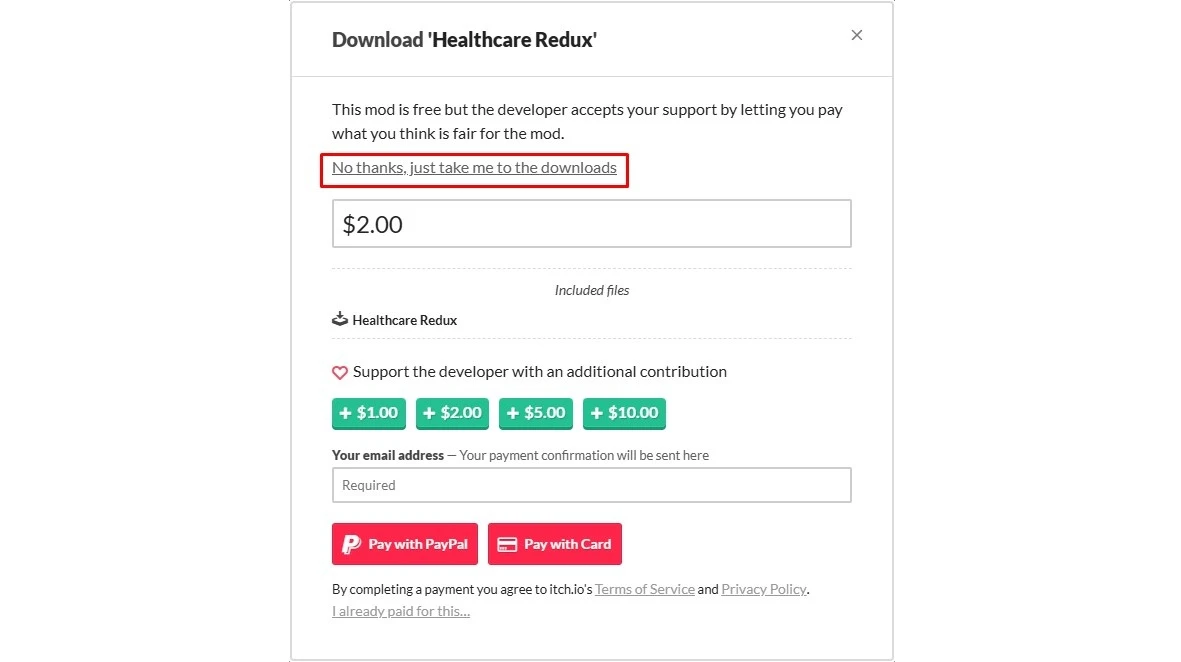Screen dimensions: 1181x662
Task: Add a $2.00 contribution
Action: (x=452, y=413)
